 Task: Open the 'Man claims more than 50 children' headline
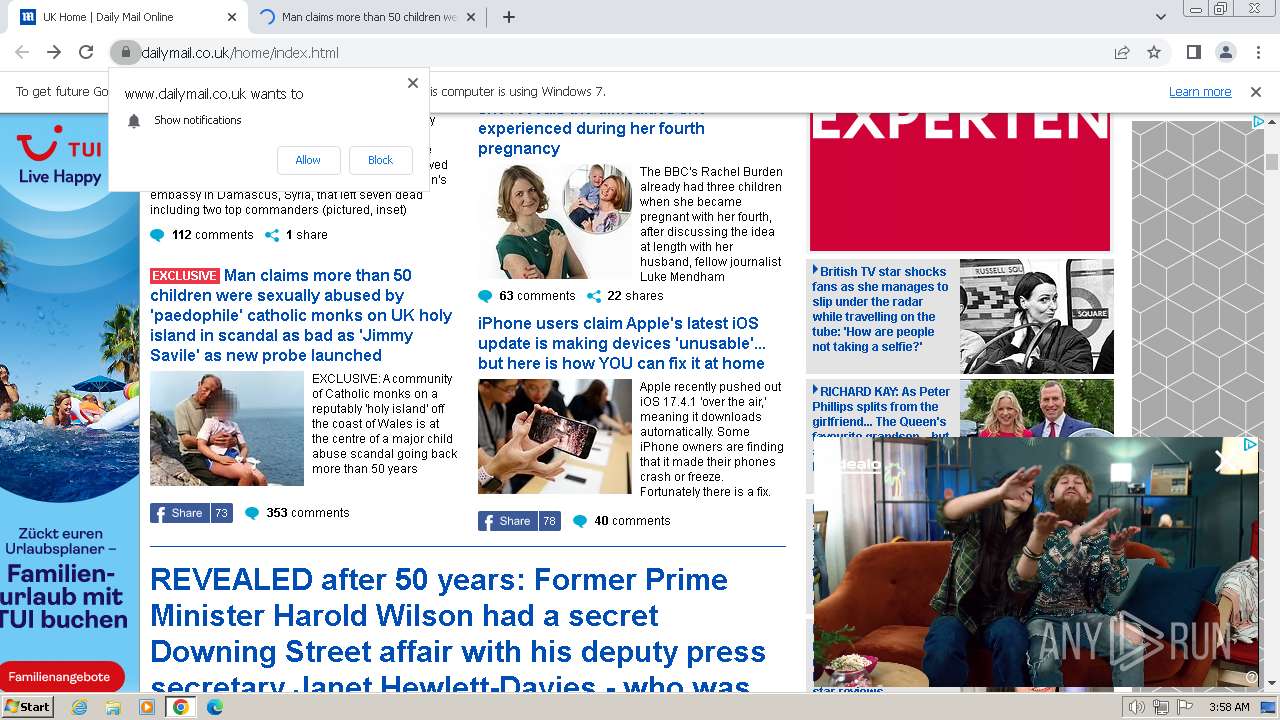click(301, 315)
